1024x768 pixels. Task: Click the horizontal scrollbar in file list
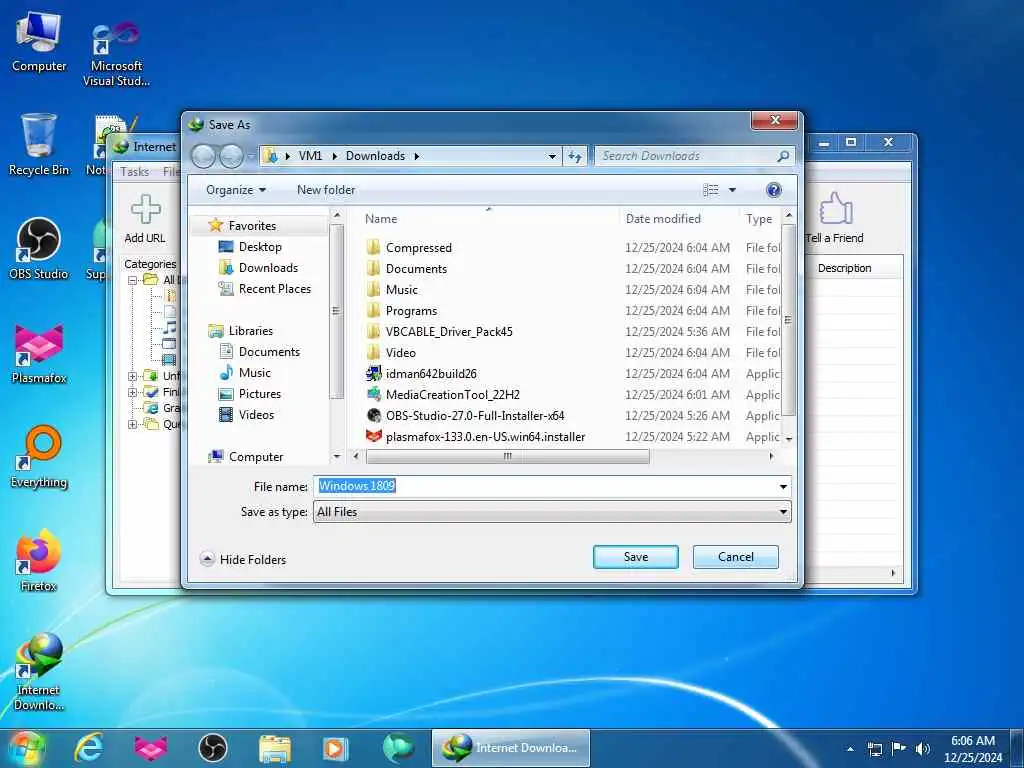point(507,456)
